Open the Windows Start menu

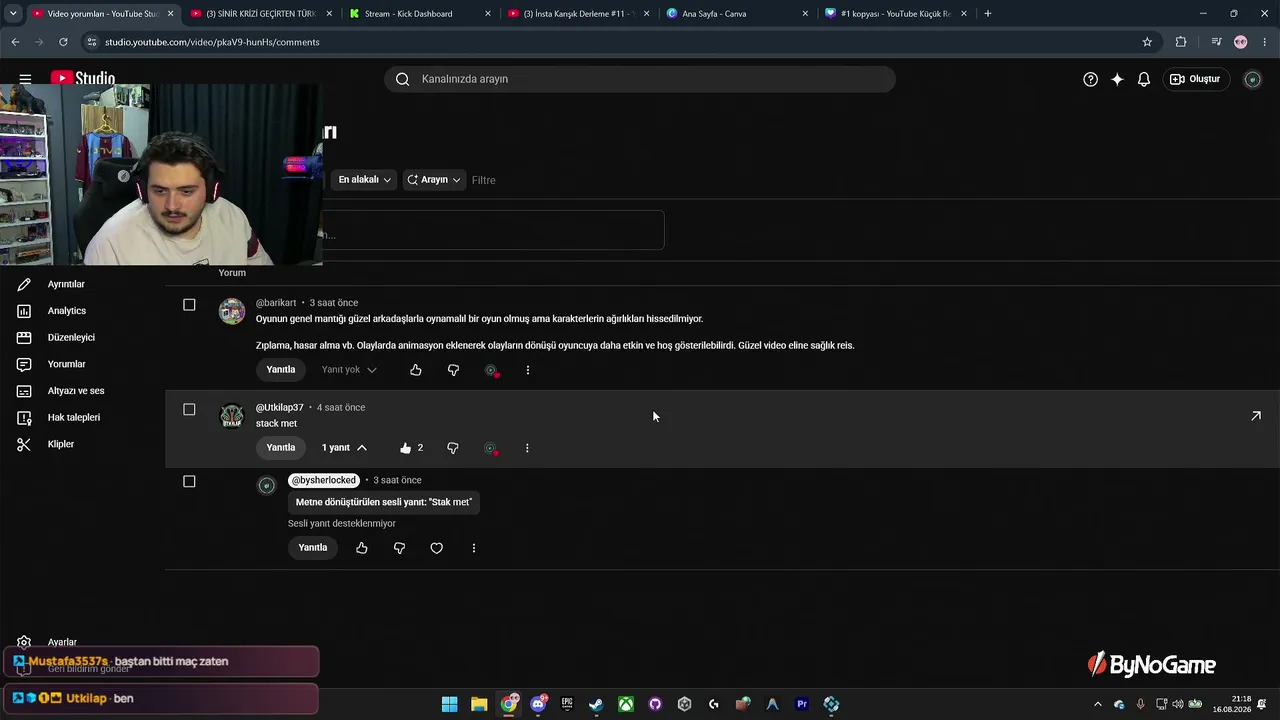[450, 704]
